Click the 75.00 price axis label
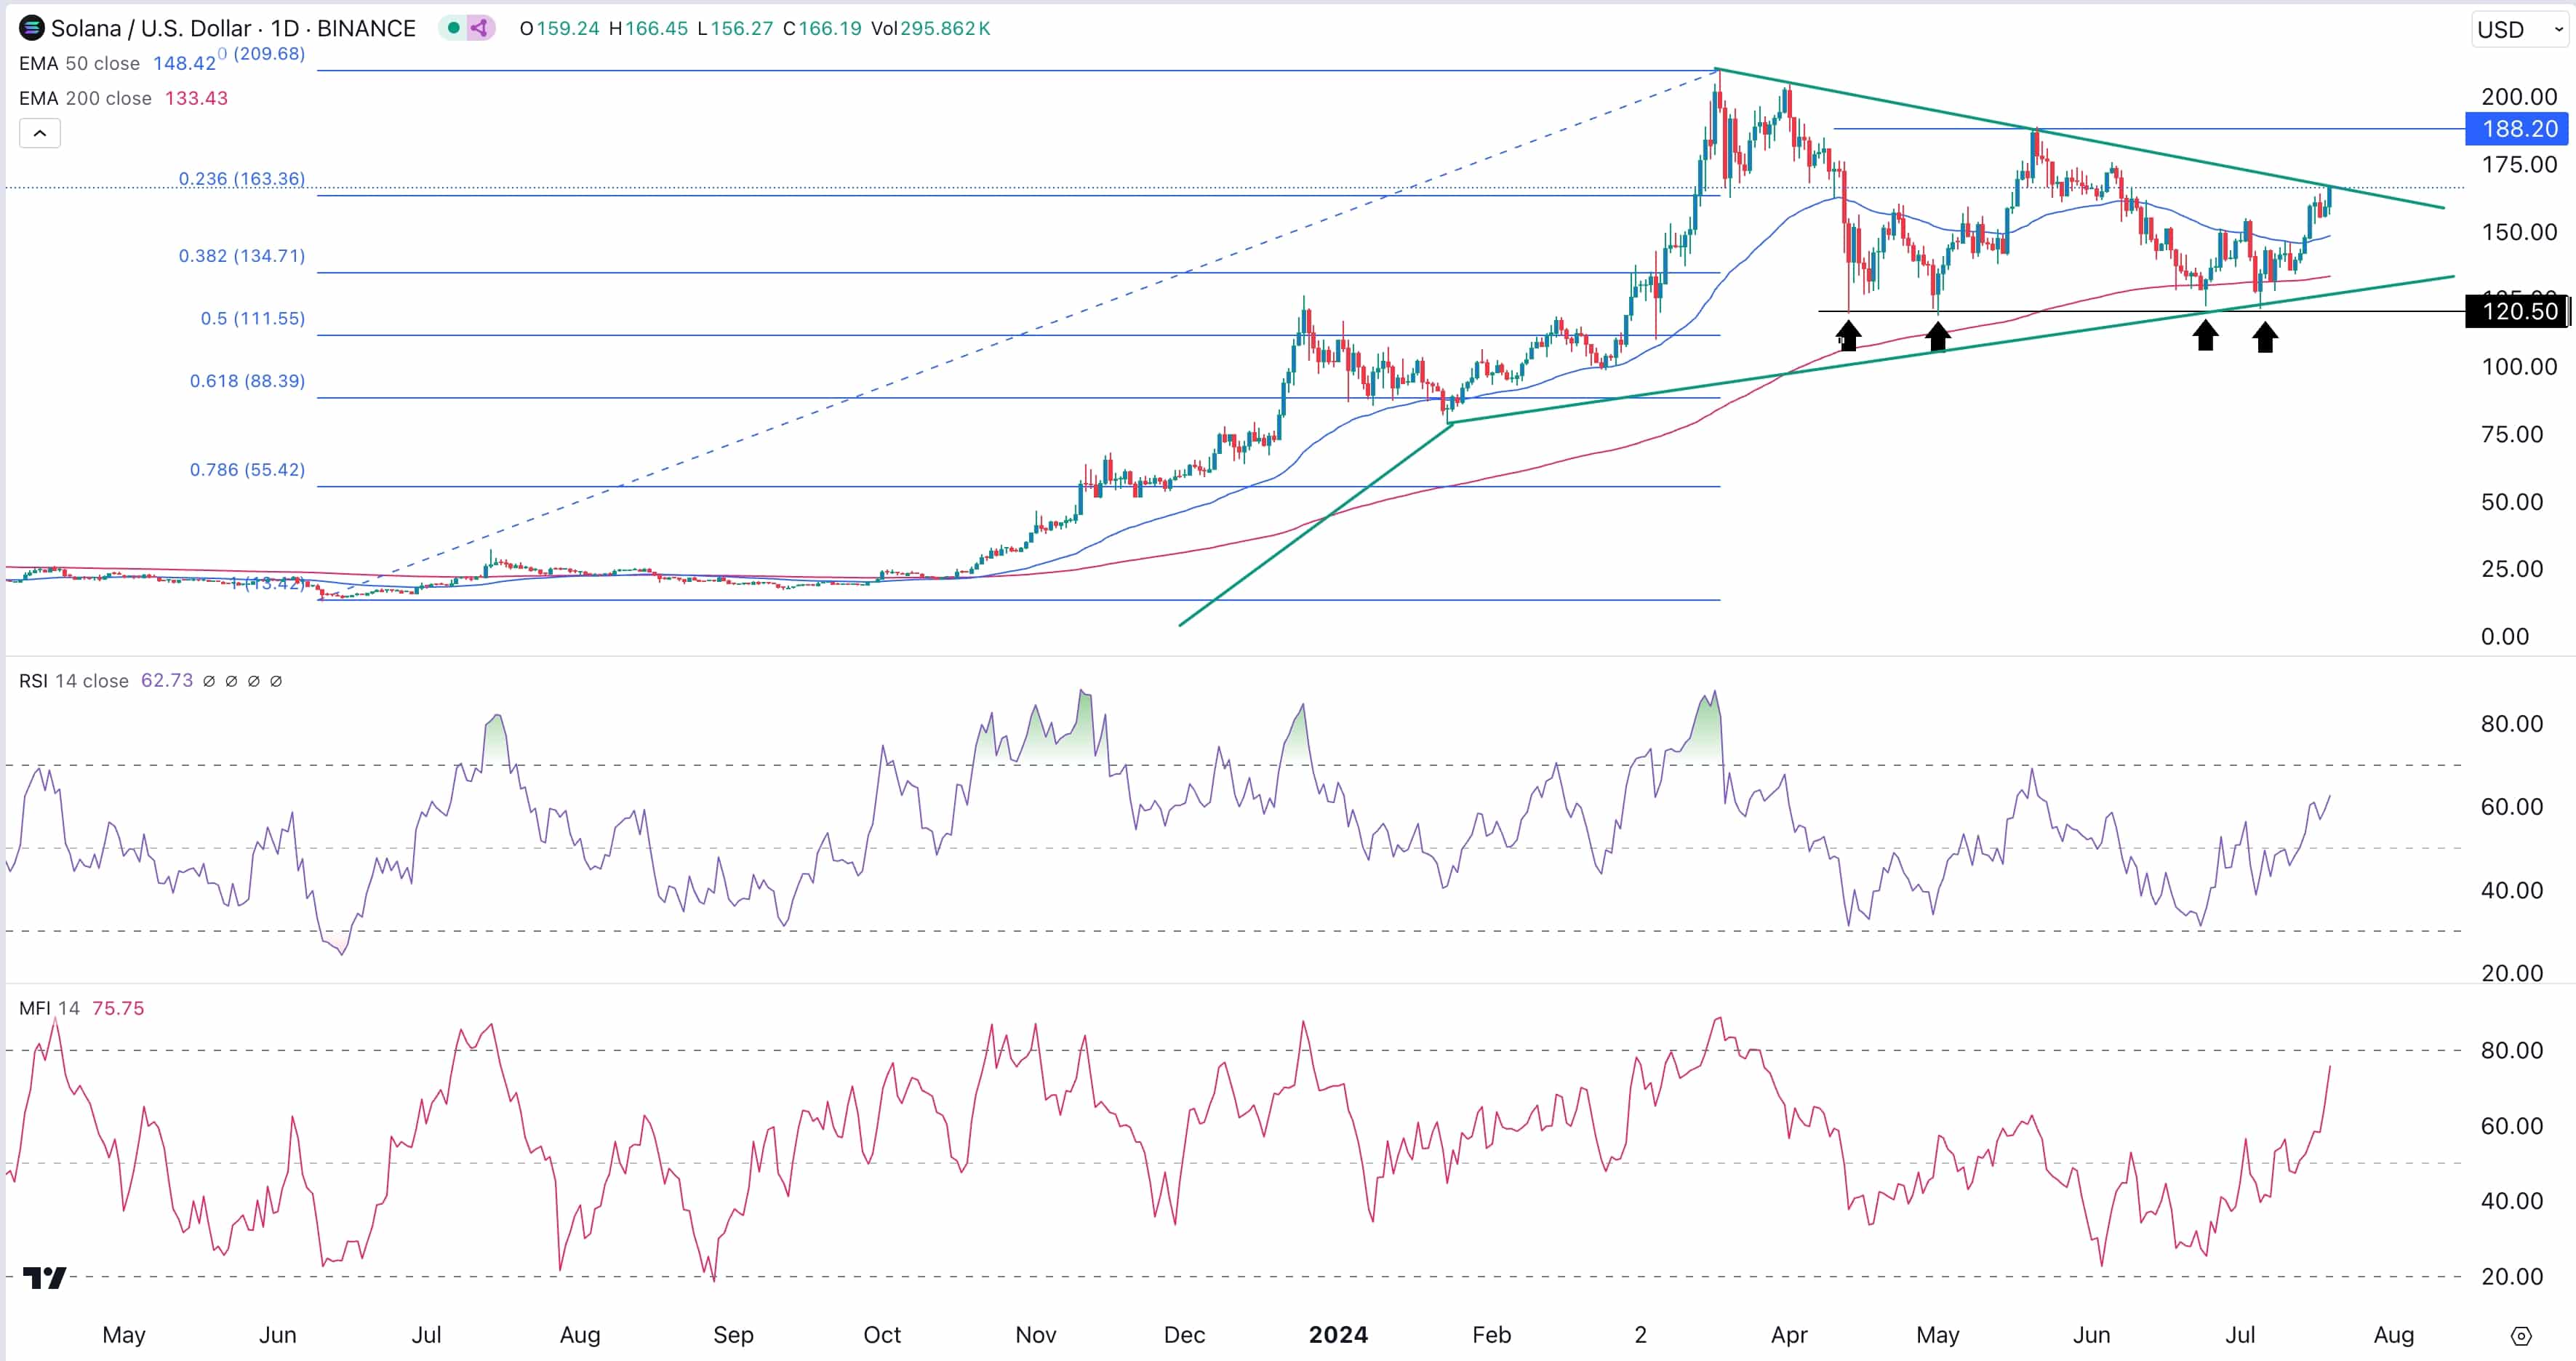 tap(2512, 434)
